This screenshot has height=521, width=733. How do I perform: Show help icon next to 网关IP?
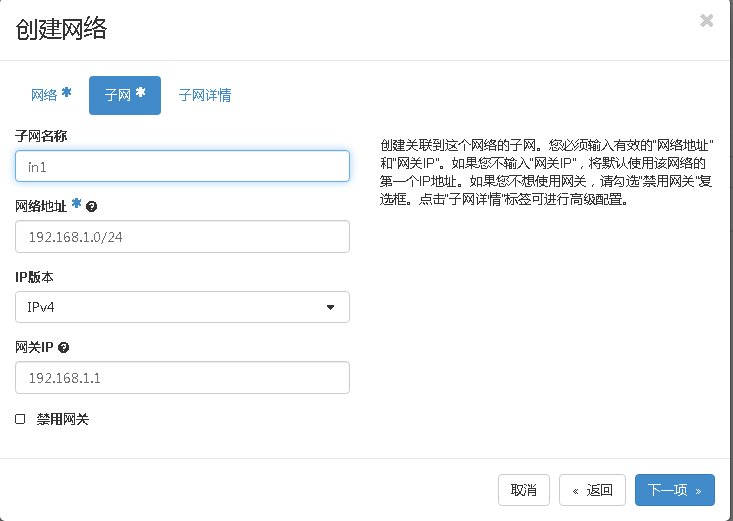(64, 347)
